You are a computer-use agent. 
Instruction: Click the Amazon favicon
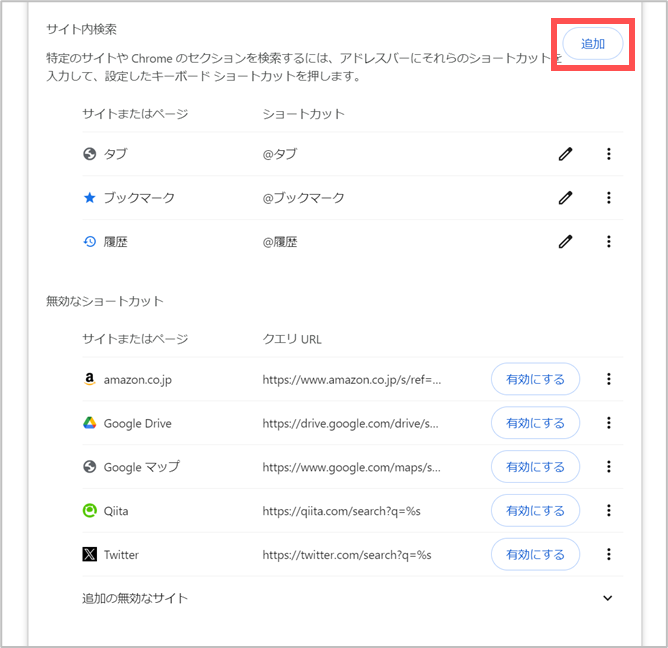pyautogui.click(x=89, y=379)
